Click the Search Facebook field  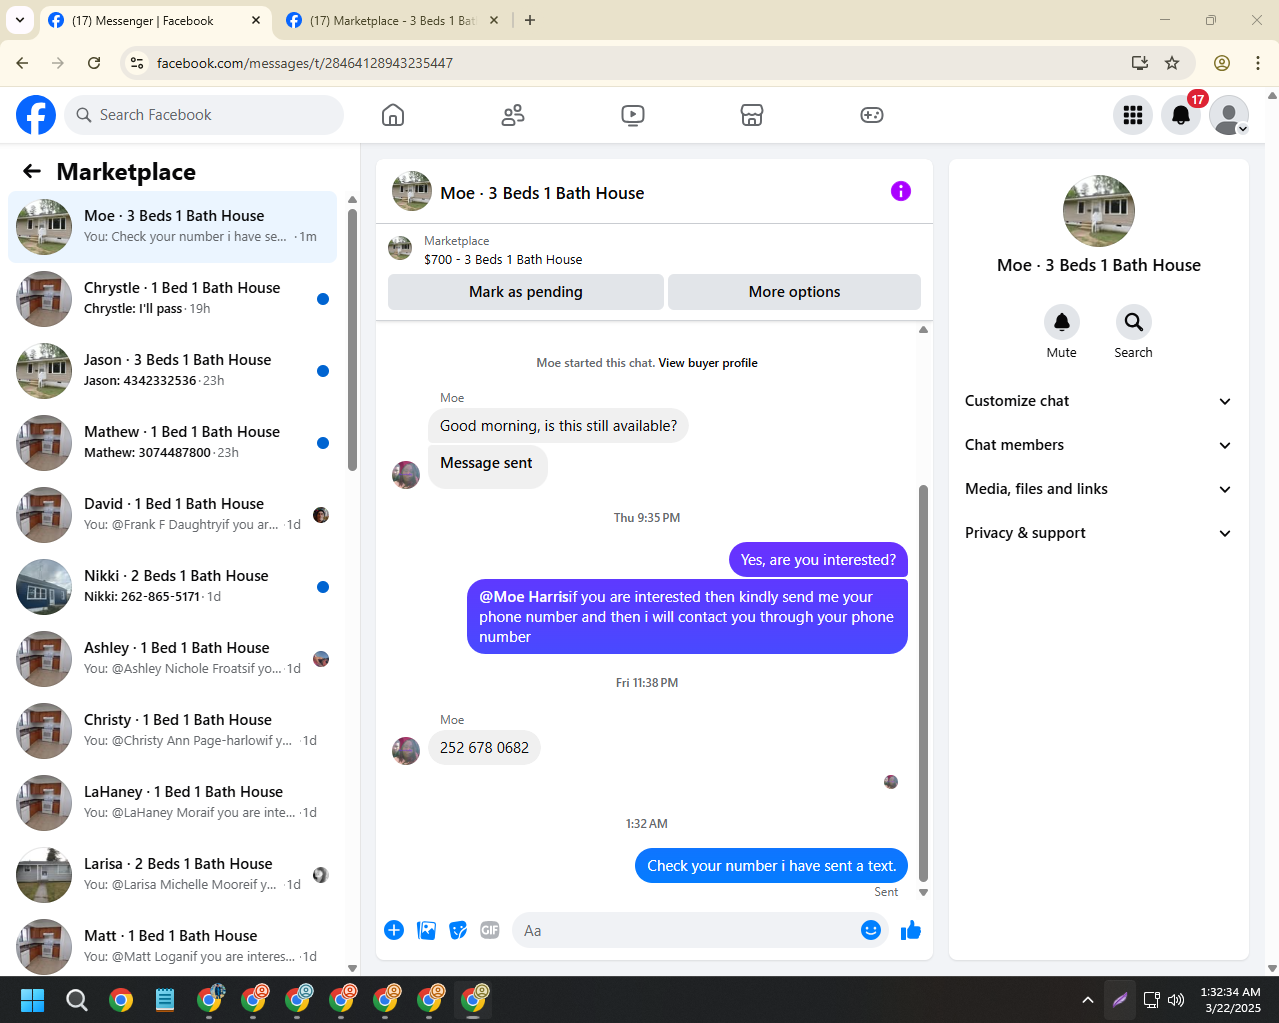204,115
